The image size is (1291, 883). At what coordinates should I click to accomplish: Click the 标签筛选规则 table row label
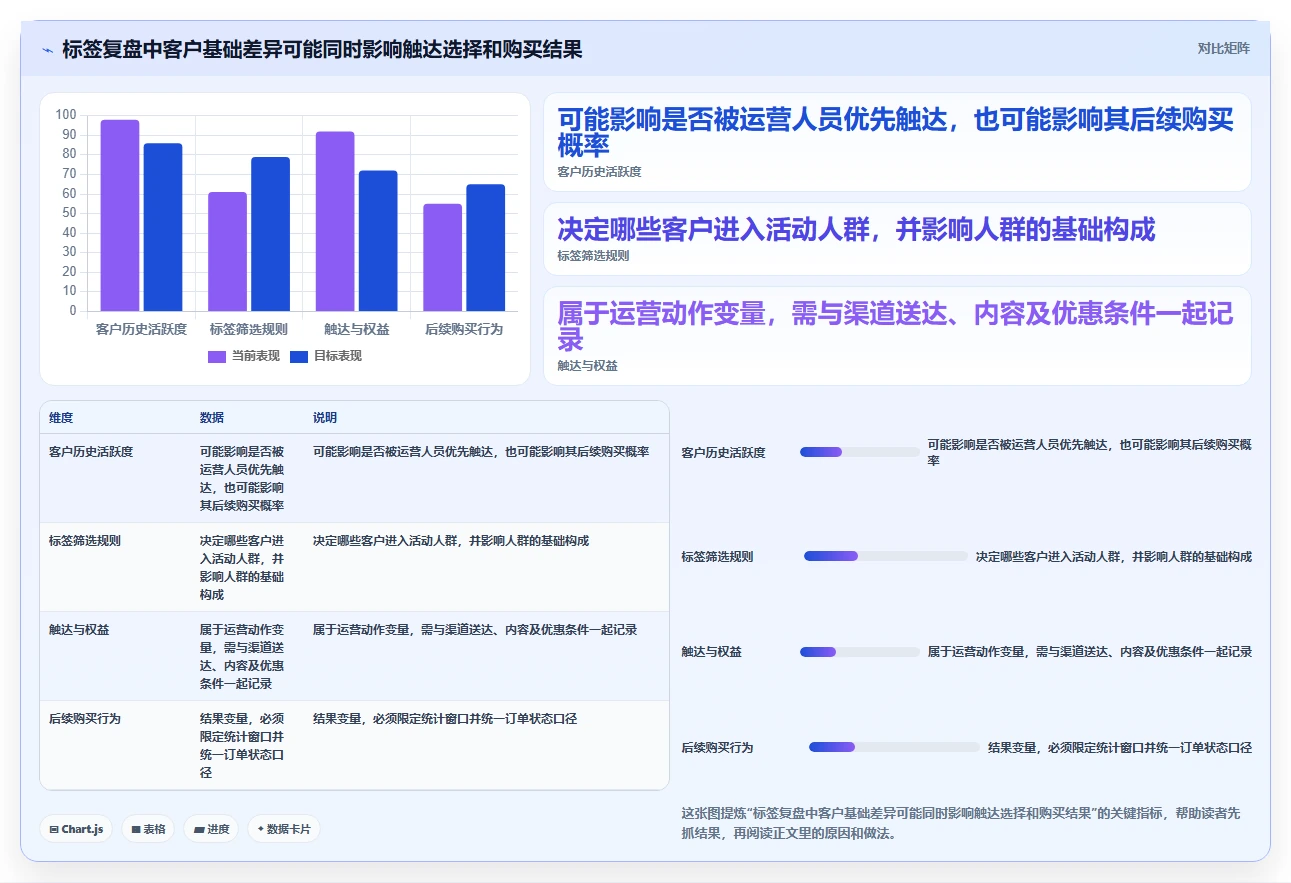point(85,541)
